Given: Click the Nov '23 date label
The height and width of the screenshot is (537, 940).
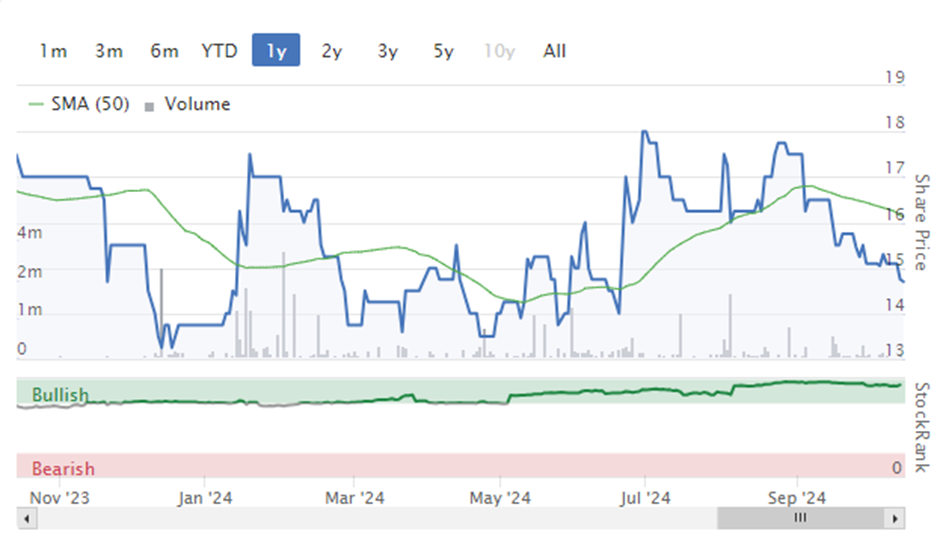Looking at the screenshot, I should click(59, 497).
